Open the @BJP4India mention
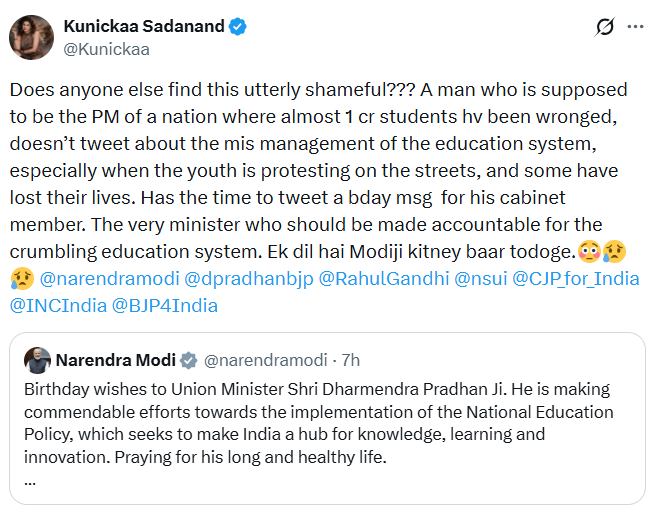654x511 pixels. point(165,306)
